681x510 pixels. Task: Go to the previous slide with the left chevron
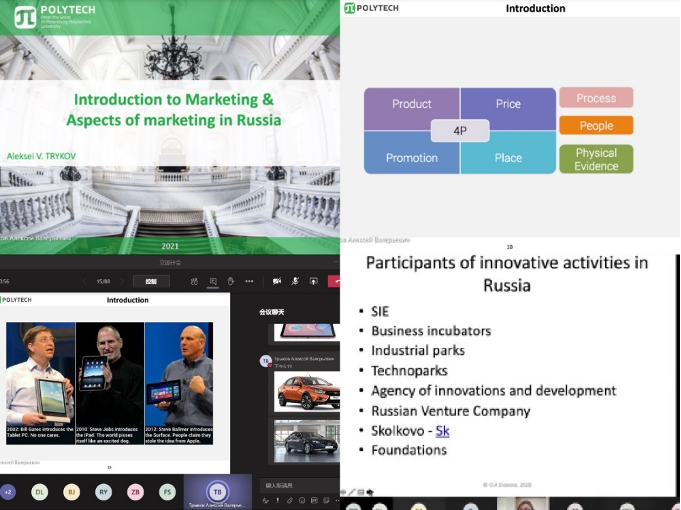[x=84, y=281]
